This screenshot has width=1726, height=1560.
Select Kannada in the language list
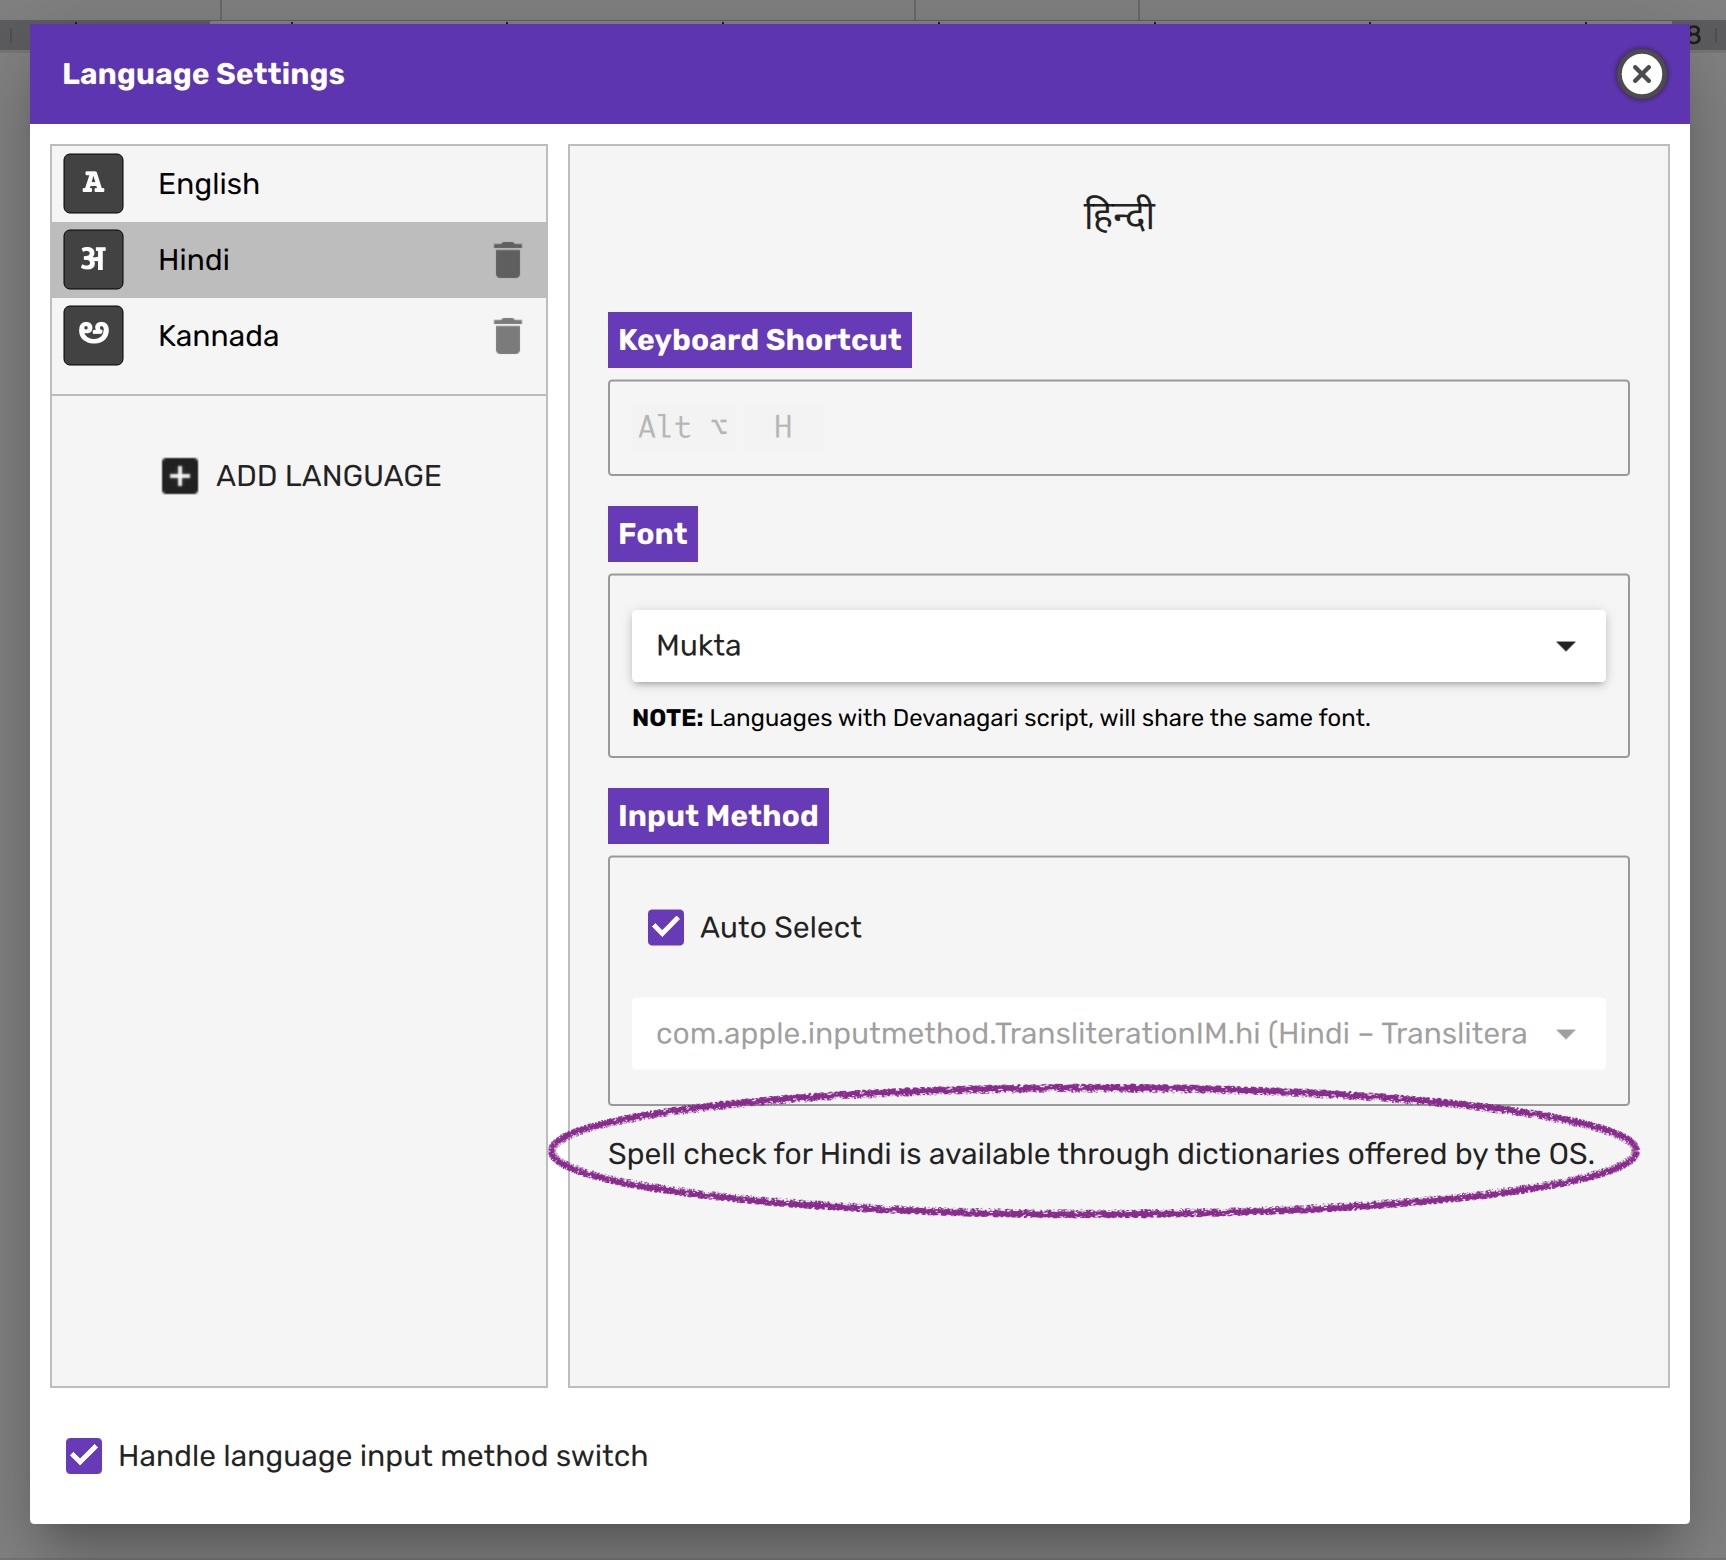click(218, 336)
